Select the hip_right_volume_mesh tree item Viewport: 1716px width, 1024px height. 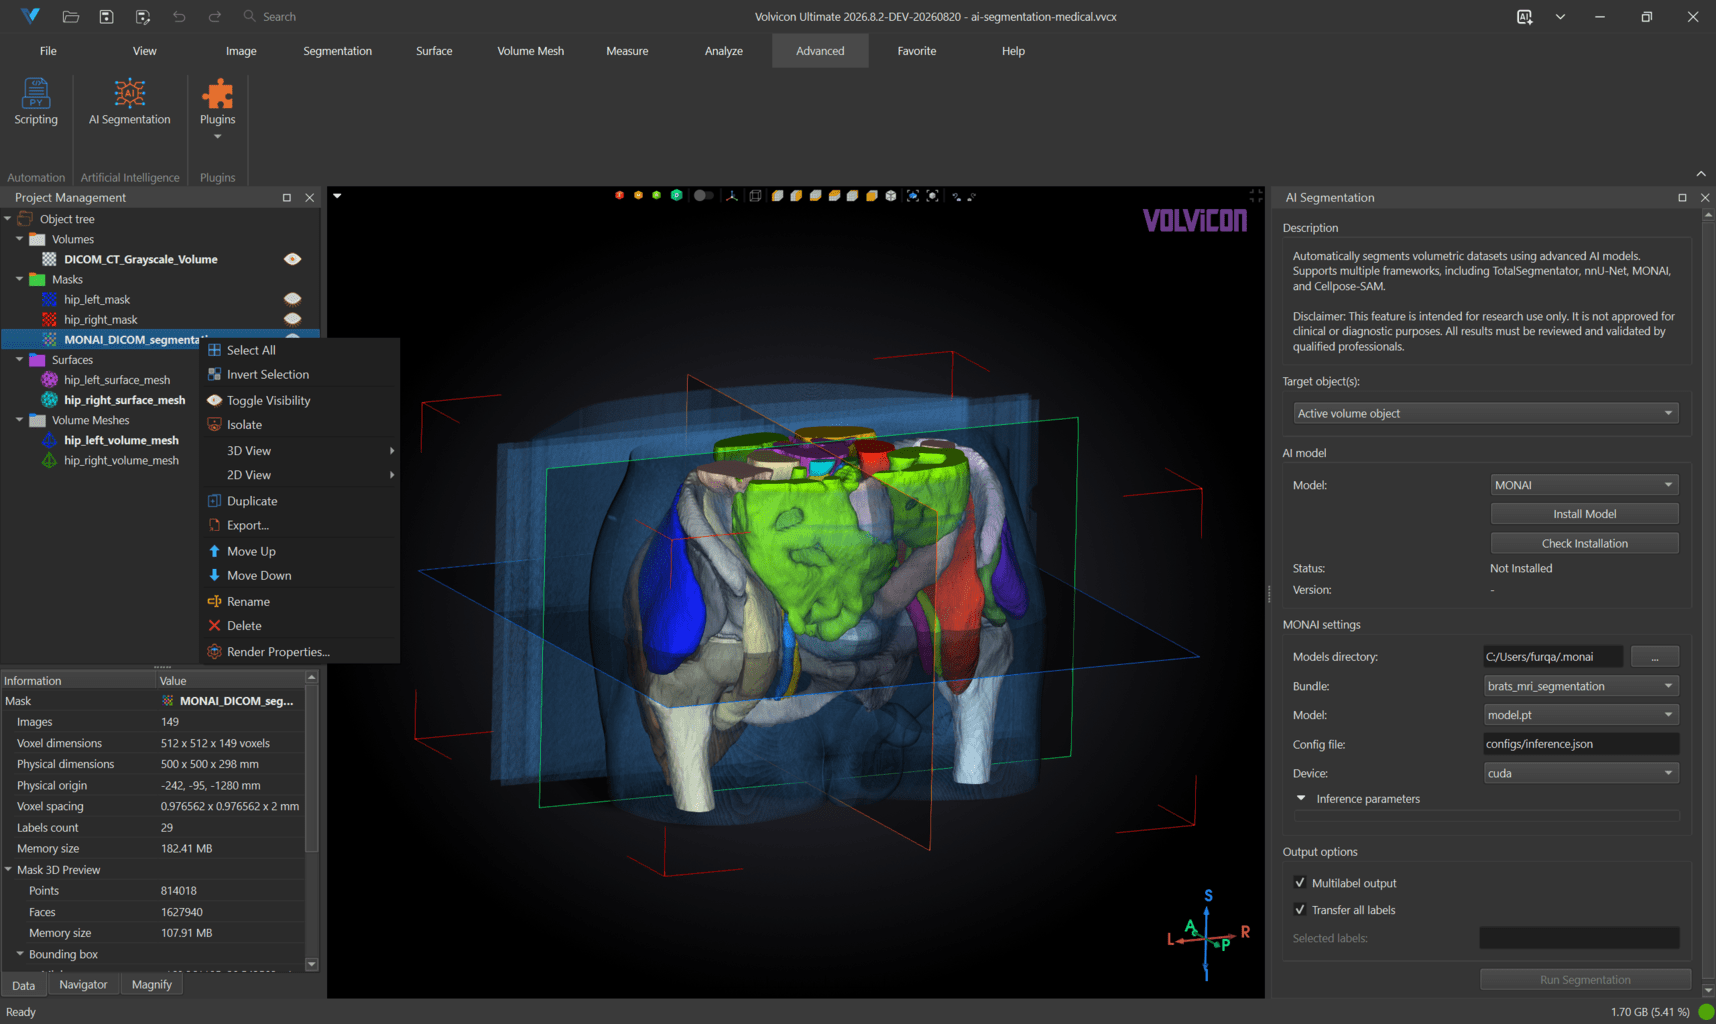tap(121, 460)
